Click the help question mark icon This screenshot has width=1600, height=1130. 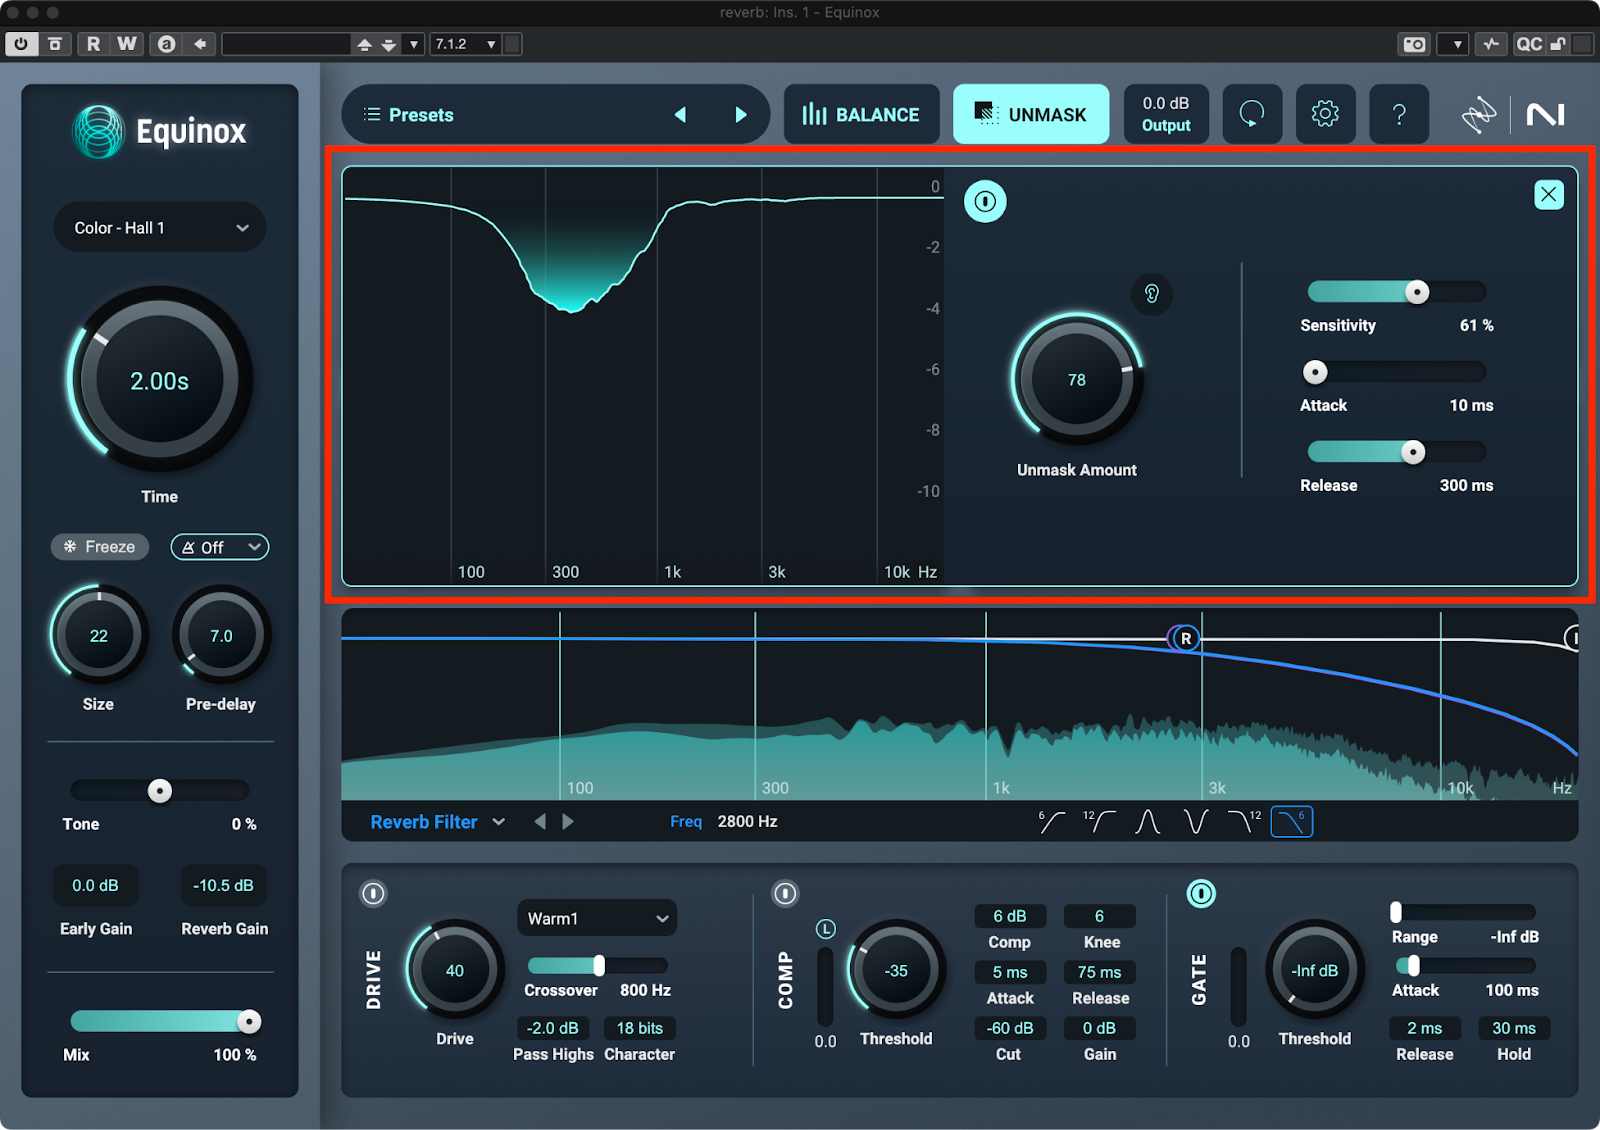(x=1398, y=114)
